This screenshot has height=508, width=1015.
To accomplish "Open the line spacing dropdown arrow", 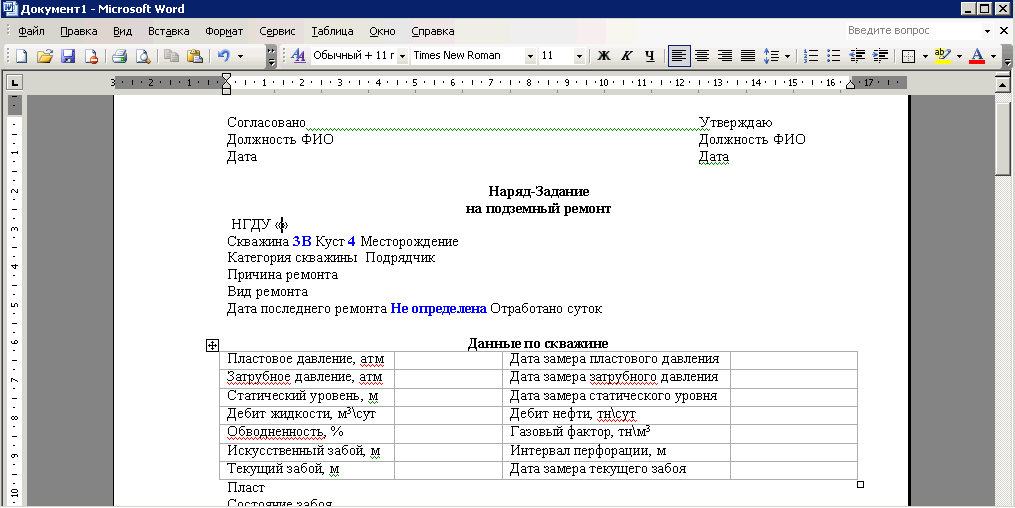I will click(x=787, y=56).
